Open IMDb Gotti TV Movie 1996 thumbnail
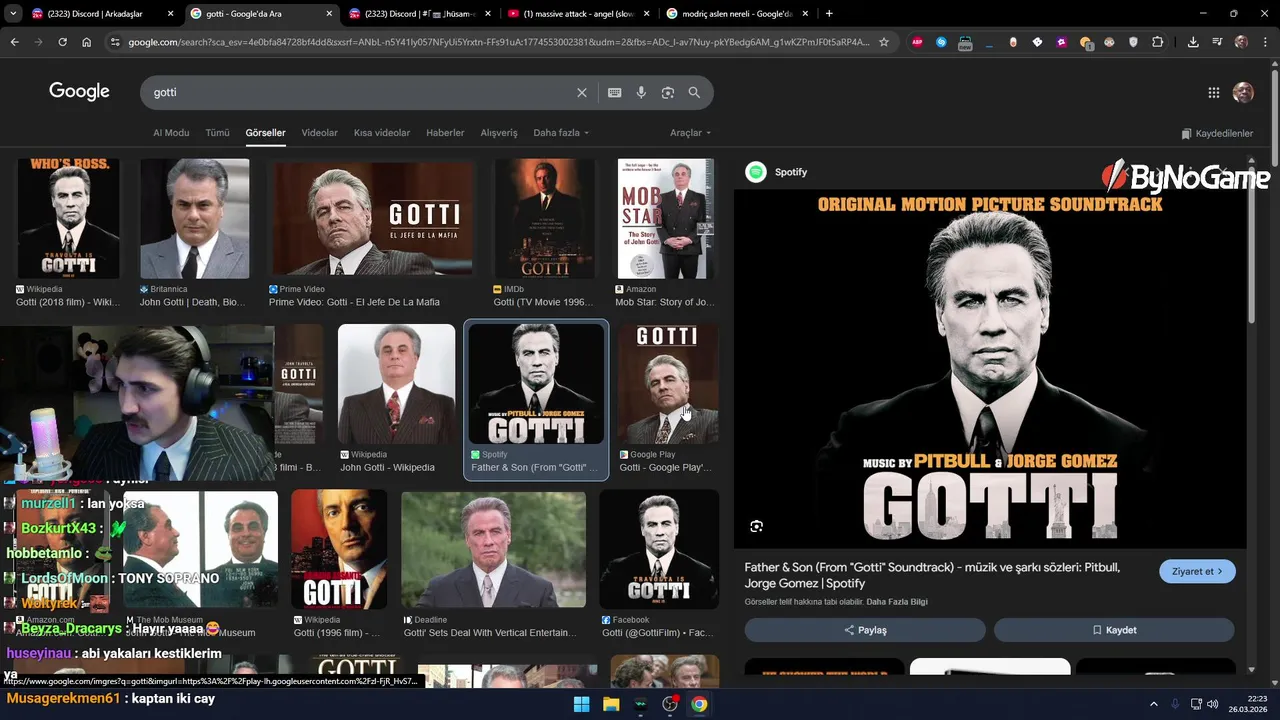The height and width of the screenshot is (720, 1280). 544,218
